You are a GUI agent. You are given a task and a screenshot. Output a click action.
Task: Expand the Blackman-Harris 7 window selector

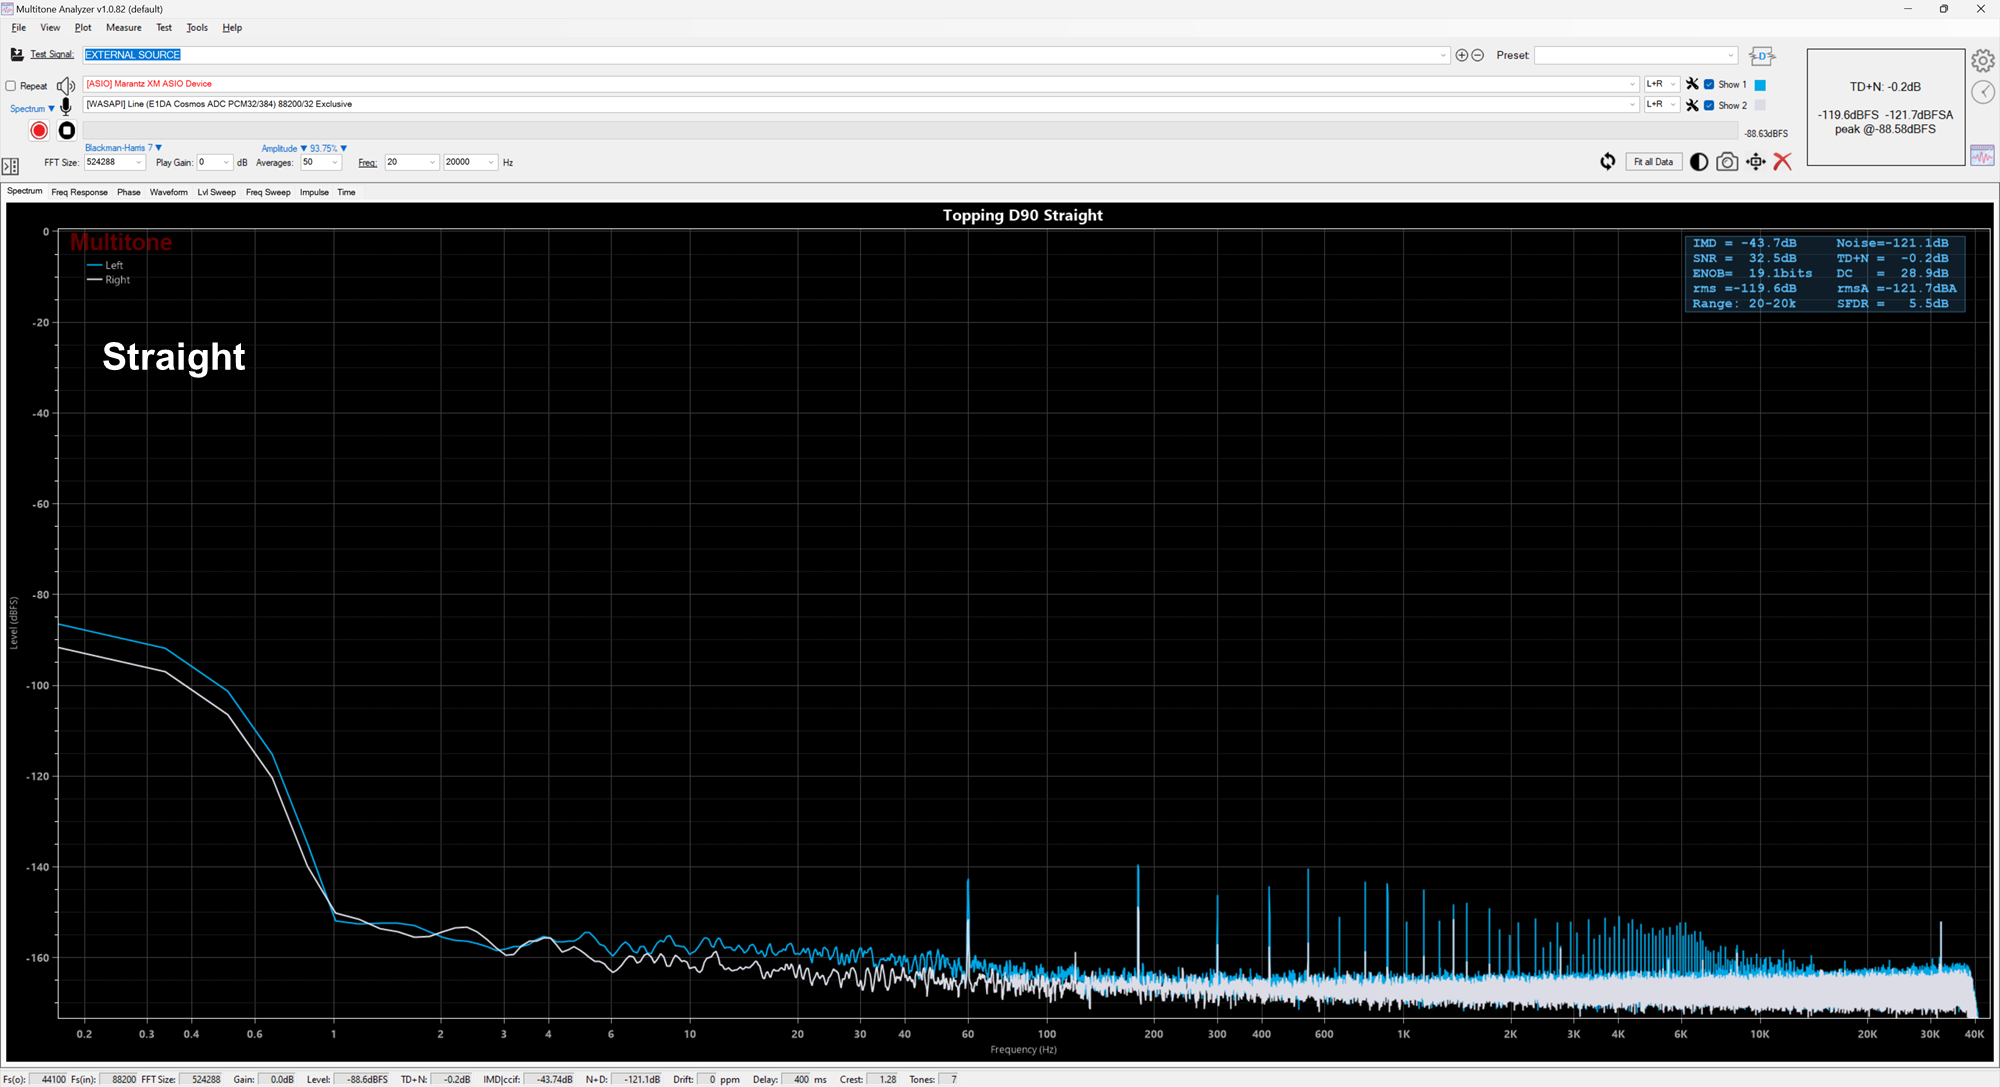123,148
